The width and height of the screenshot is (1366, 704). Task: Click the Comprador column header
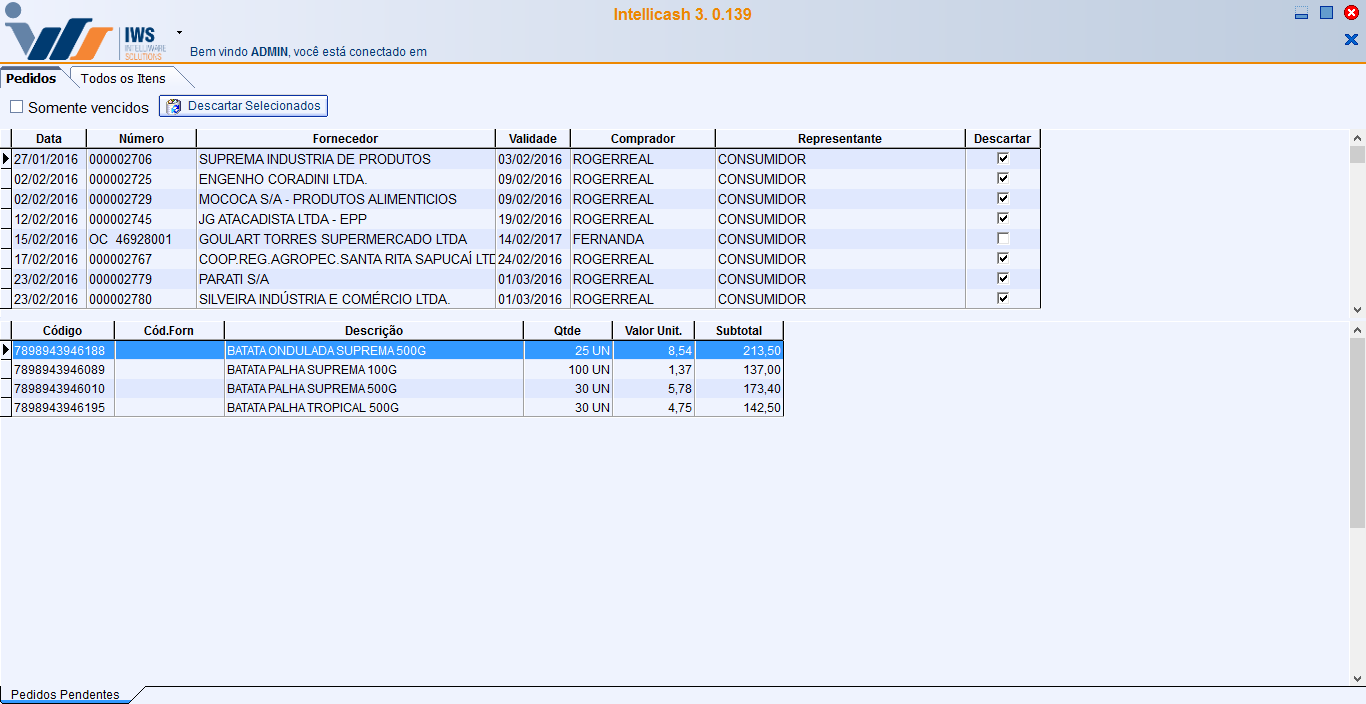click(643, 139)
